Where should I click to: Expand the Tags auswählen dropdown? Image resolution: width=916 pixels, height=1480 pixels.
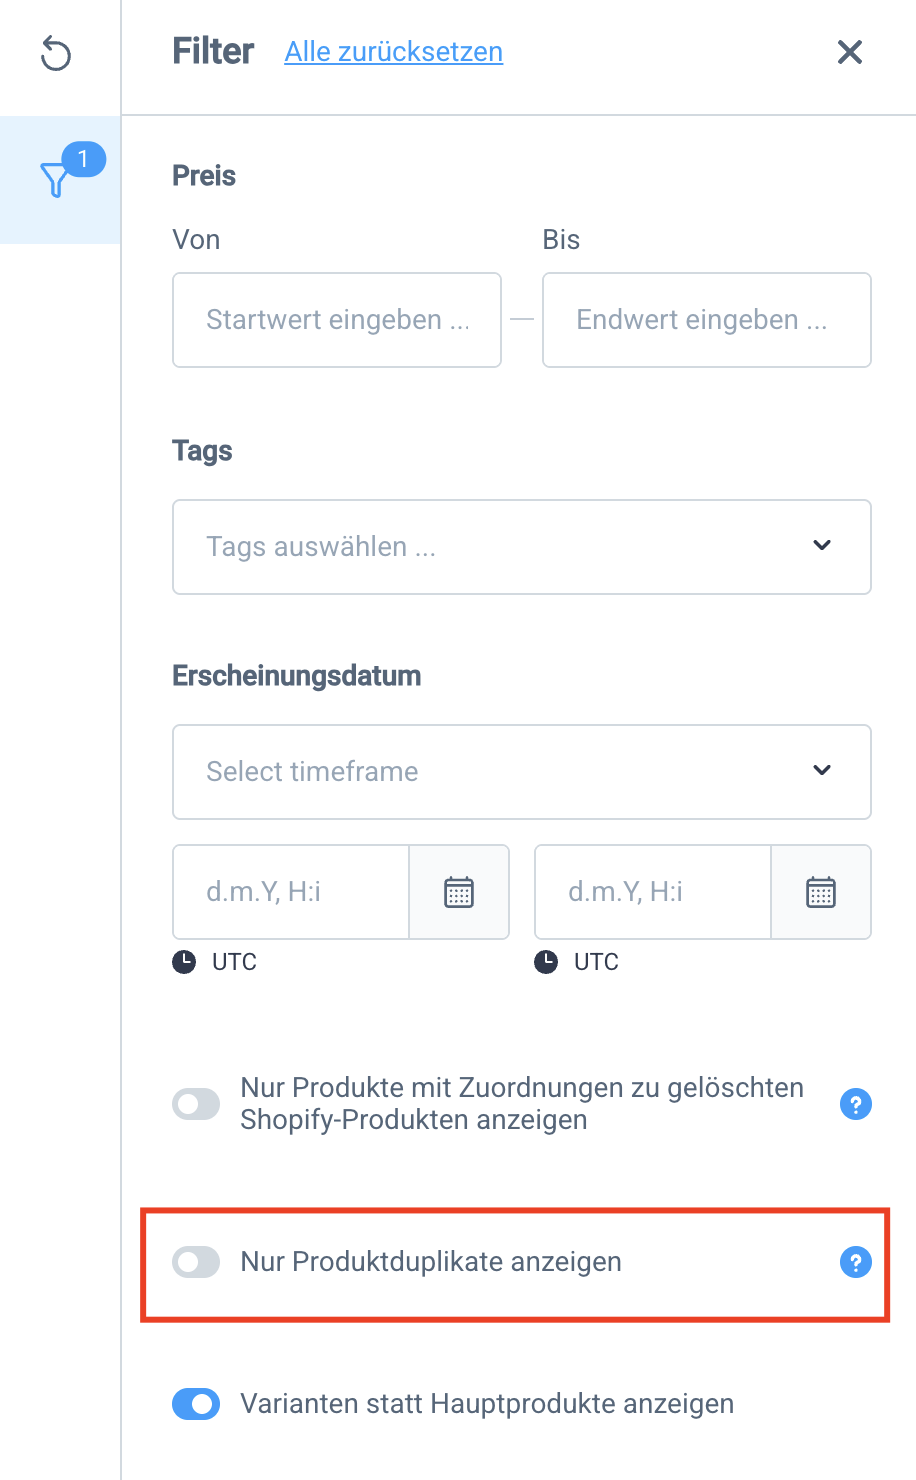(522, 547)
